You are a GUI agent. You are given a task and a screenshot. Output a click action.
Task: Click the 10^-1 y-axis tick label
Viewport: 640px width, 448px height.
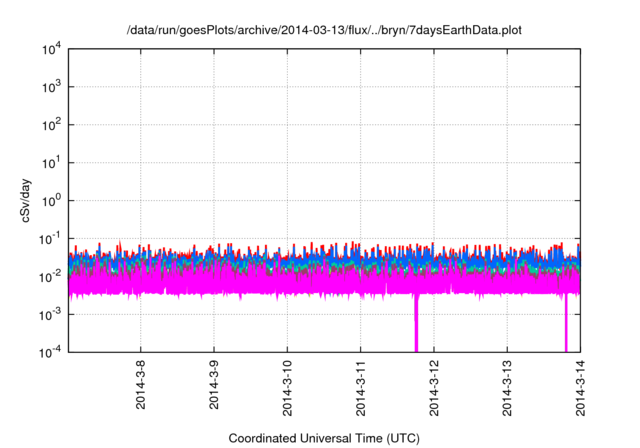[x=50, y=239]
